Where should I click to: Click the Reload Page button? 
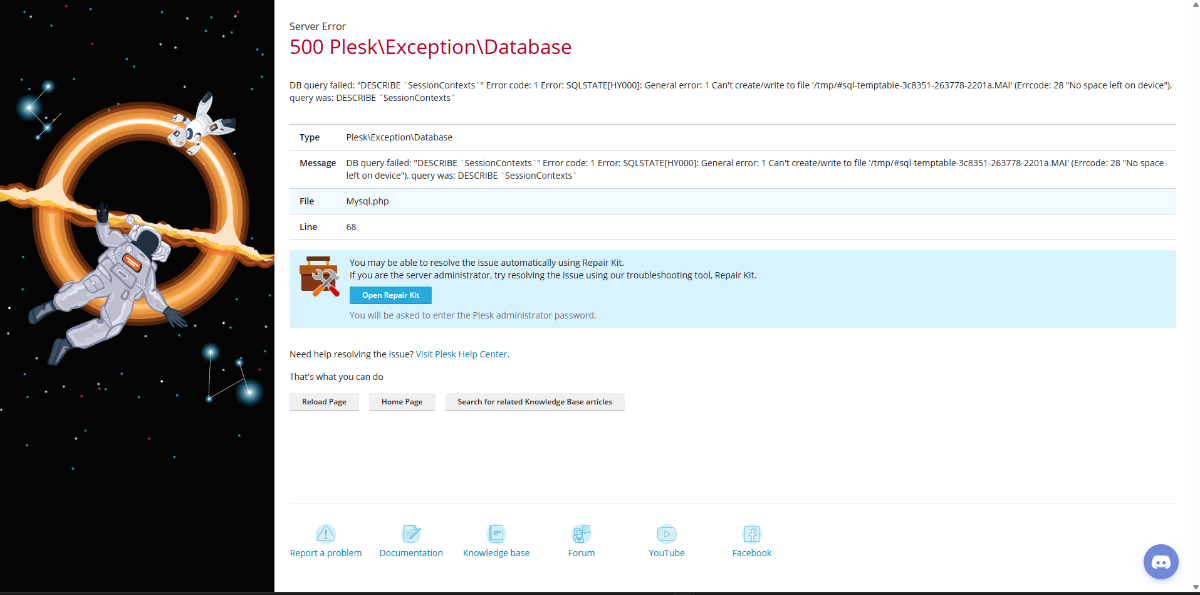[x=324, y=402]
